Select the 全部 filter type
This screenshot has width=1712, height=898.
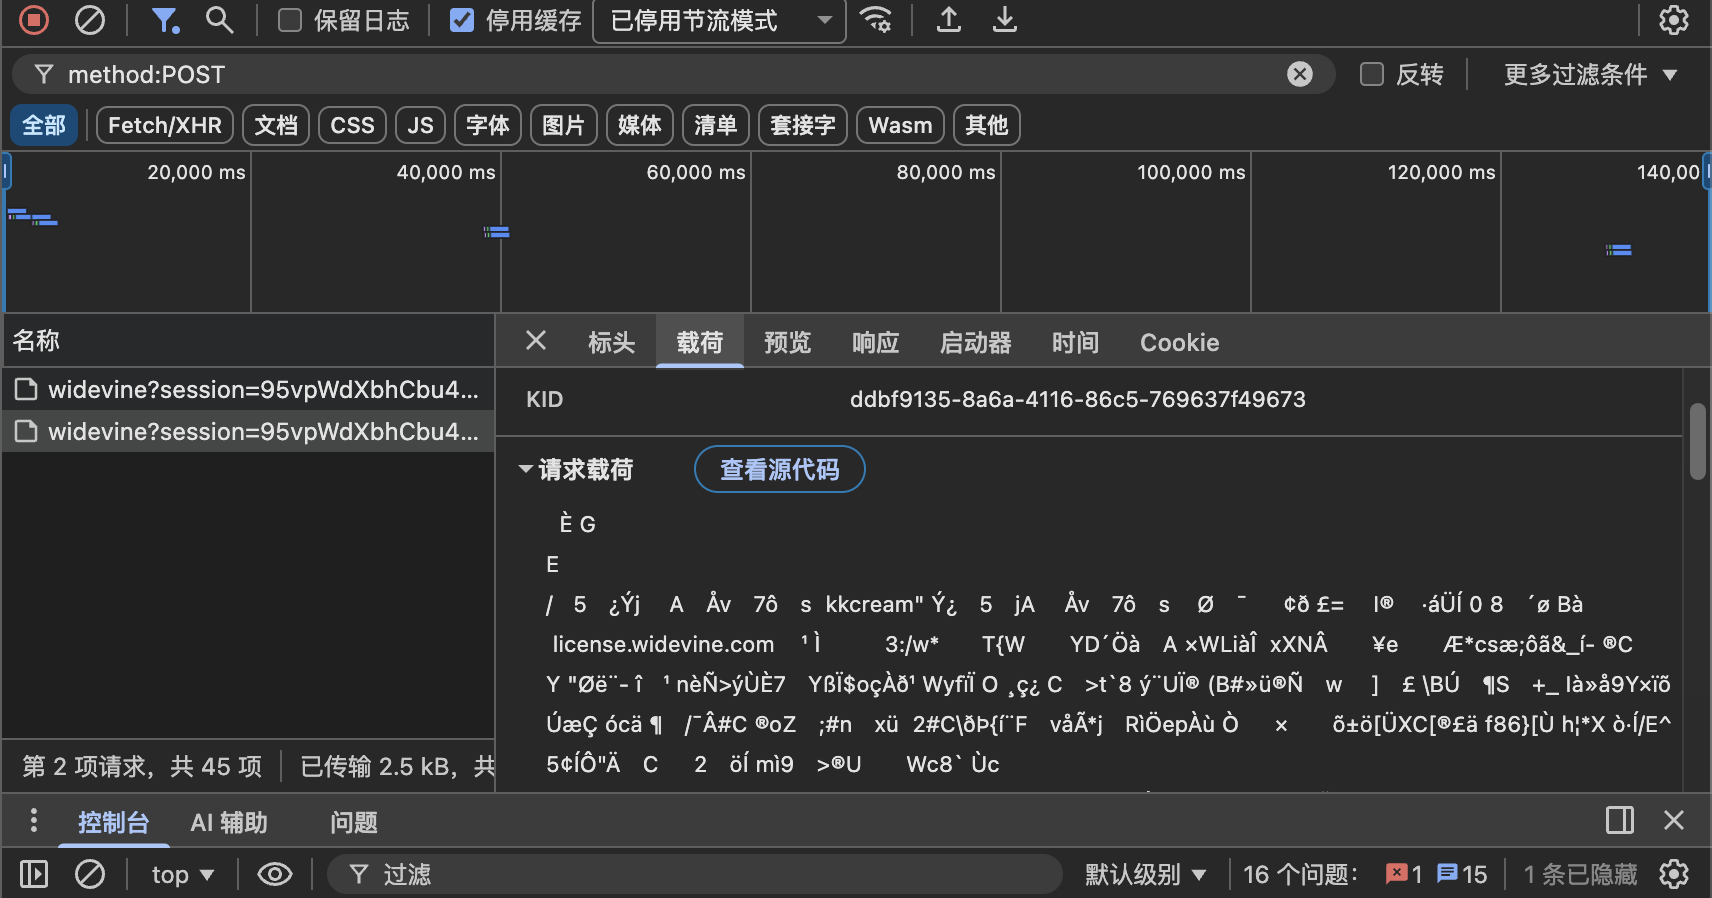point(44,125)
